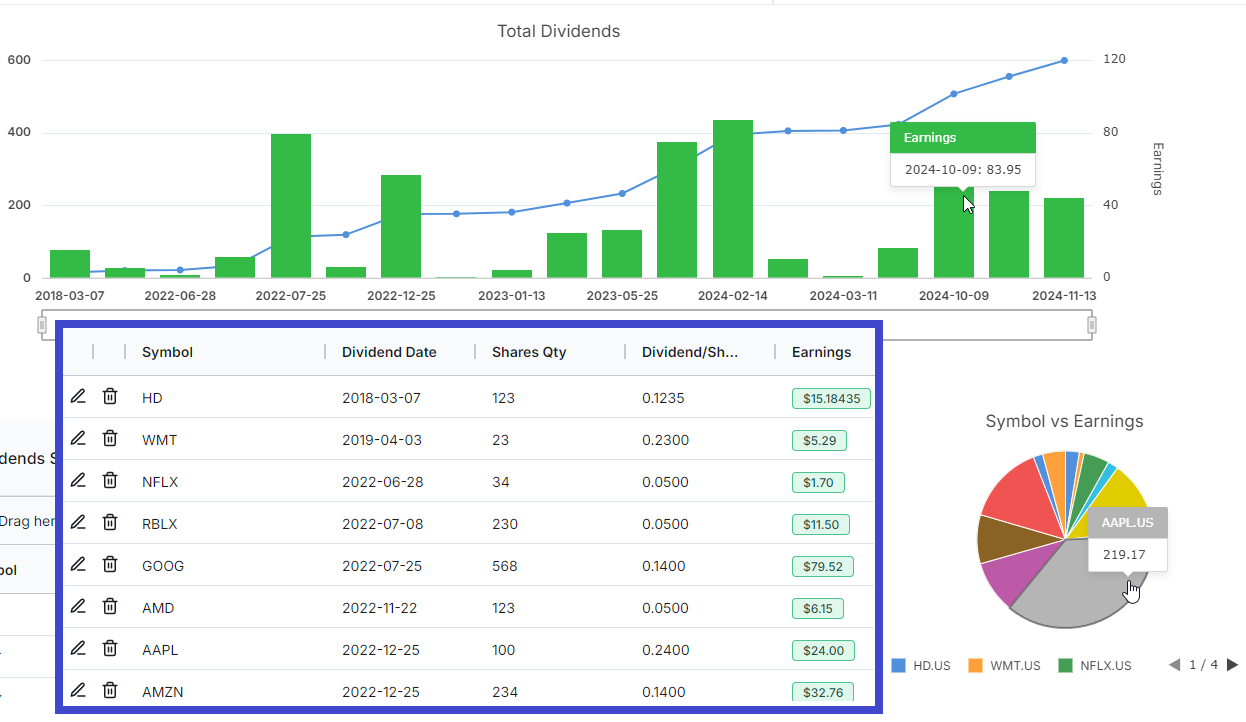1246x722 pixels.
Task: Sort by the Dividend Date column header
Action: [389, 352]
